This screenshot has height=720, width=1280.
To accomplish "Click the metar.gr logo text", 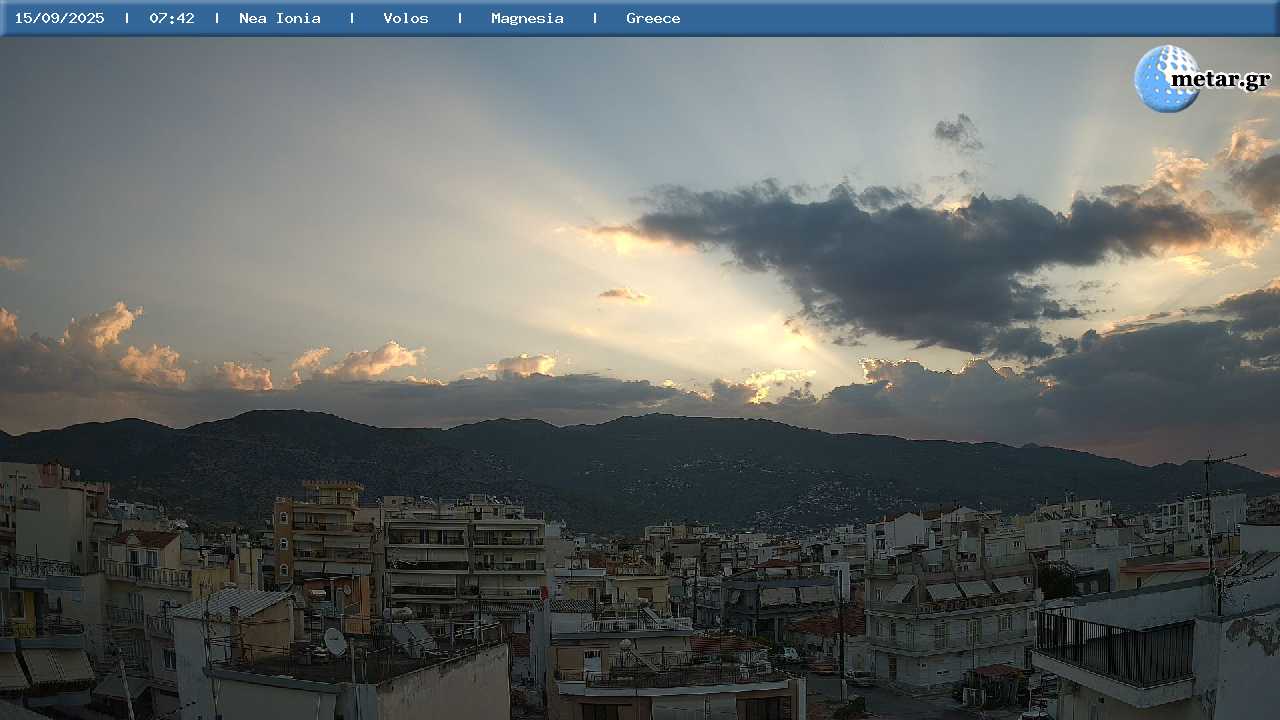I will 1220,80.
